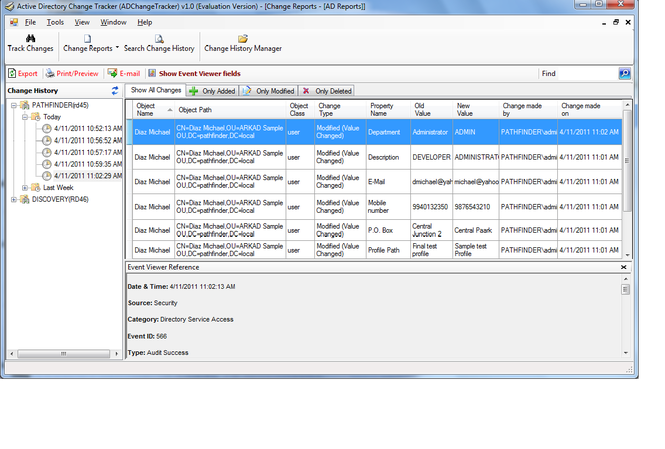Select the Department property row
Viewport: 665px width, 449px height.
tap(377, 132)
